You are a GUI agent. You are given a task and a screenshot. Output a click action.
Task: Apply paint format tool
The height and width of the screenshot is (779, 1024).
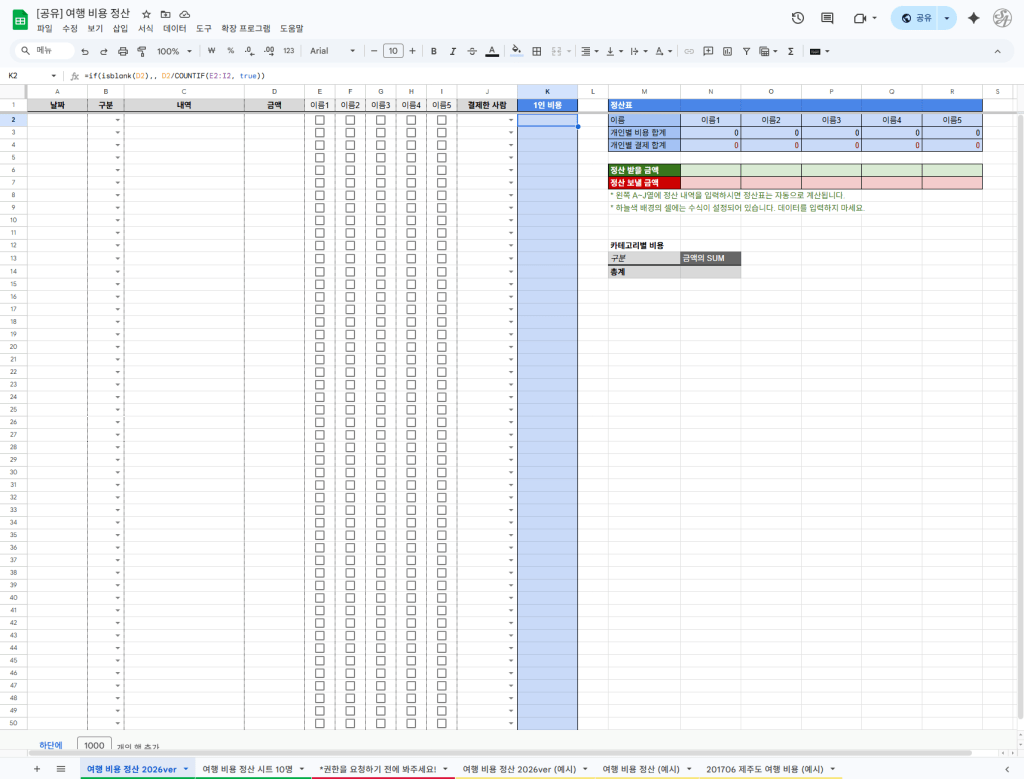click(x=141, y=51)
